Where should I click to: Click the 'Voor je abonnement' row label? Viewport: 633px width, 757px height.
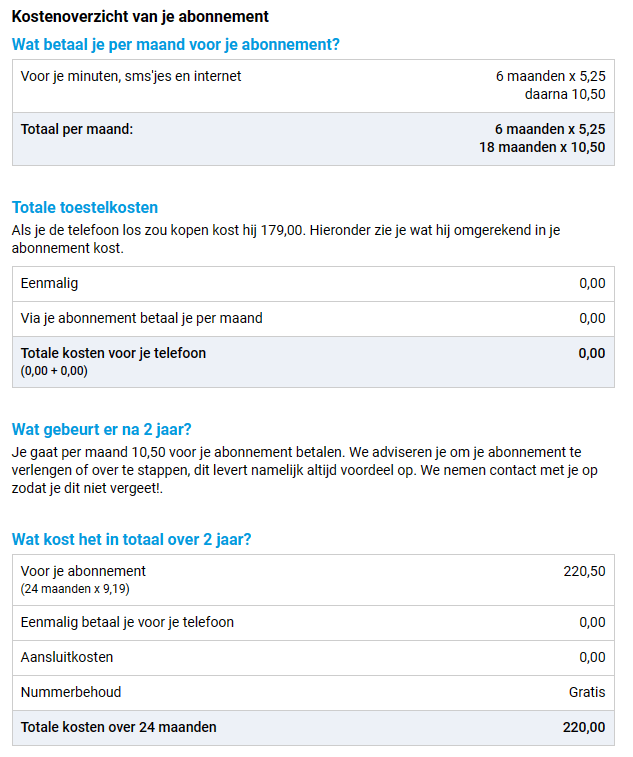[83, 571]
